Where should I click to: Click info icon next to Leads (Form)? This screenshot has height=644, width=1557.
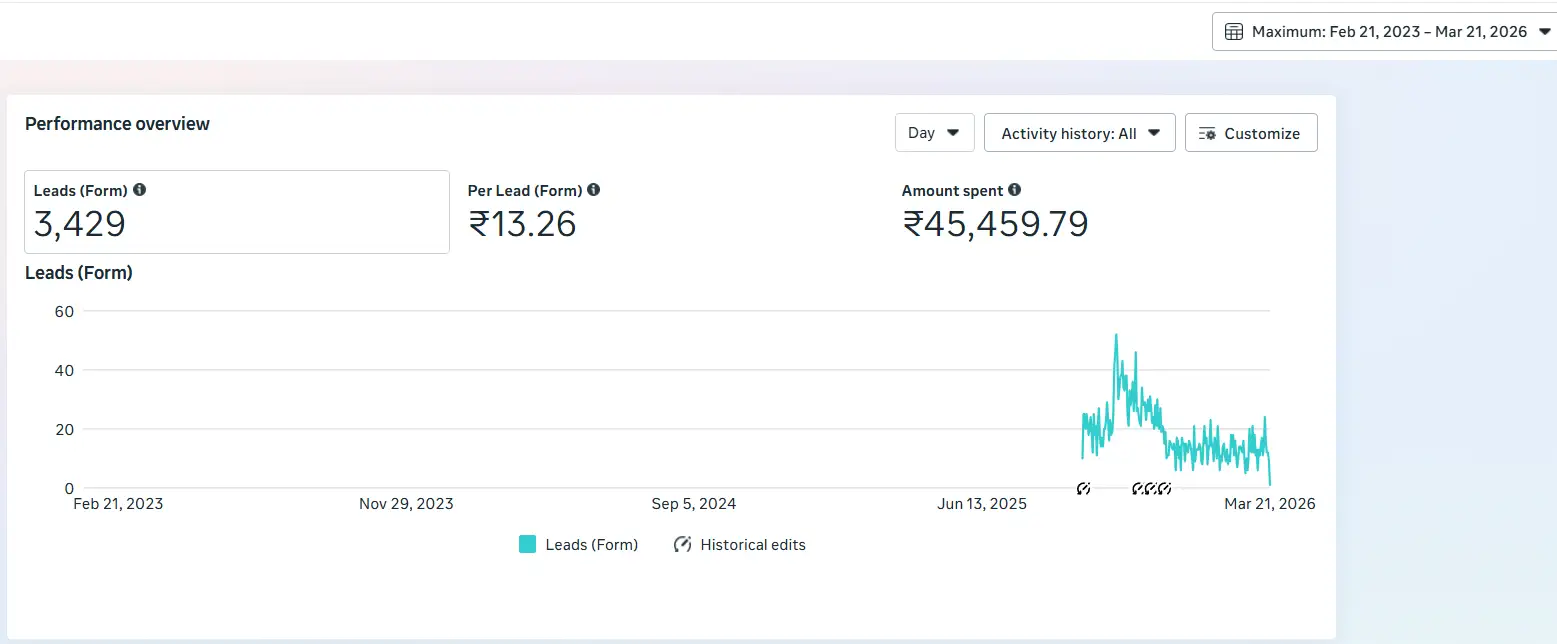pyautogui.click(x=140, y=190)
